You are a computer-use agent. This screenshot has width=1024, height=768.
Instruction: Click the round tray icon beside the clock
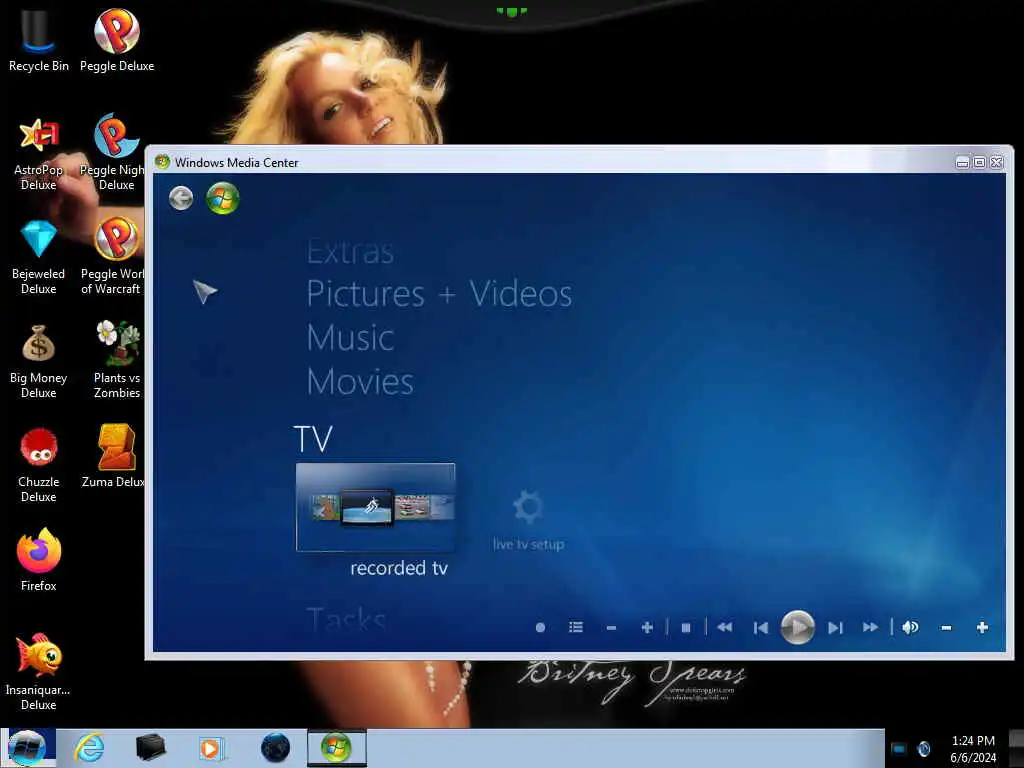pyautogui.click(x=923, y=748)
